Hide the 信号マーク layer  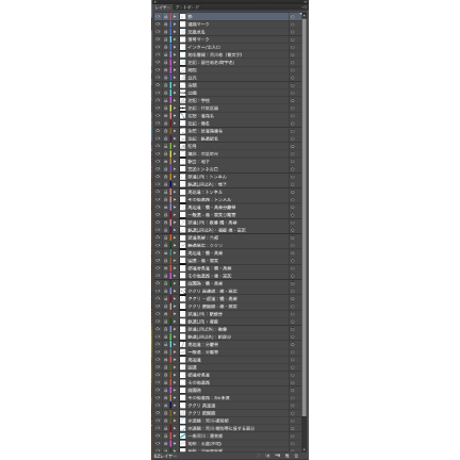pos(158,39)
